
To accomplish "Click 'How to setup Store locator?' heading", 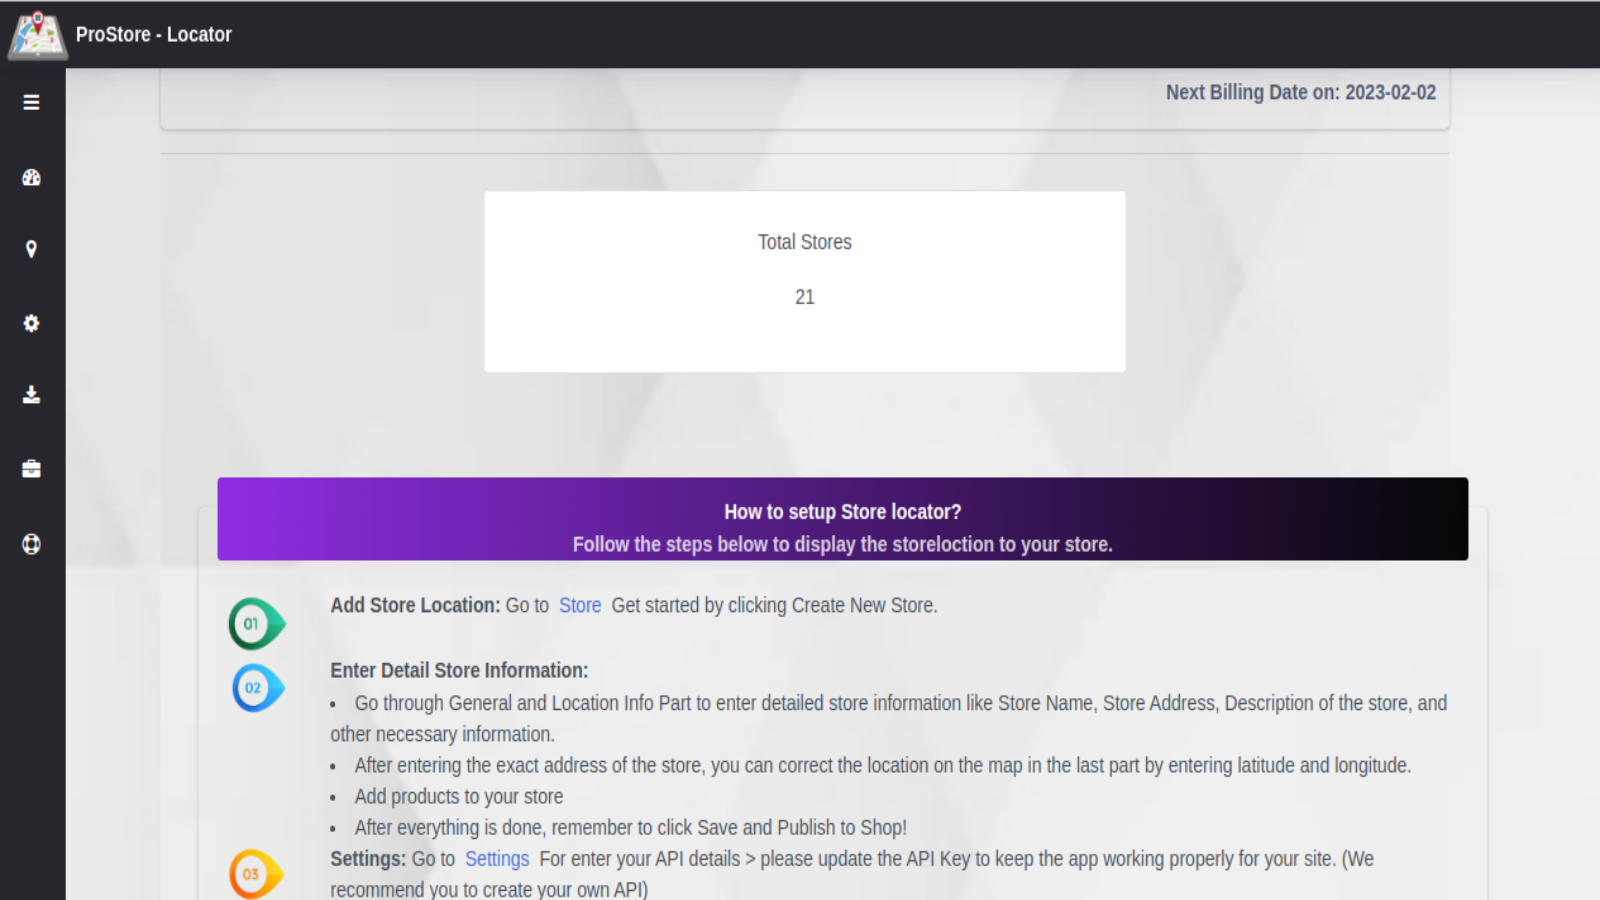I will (843, 512).
